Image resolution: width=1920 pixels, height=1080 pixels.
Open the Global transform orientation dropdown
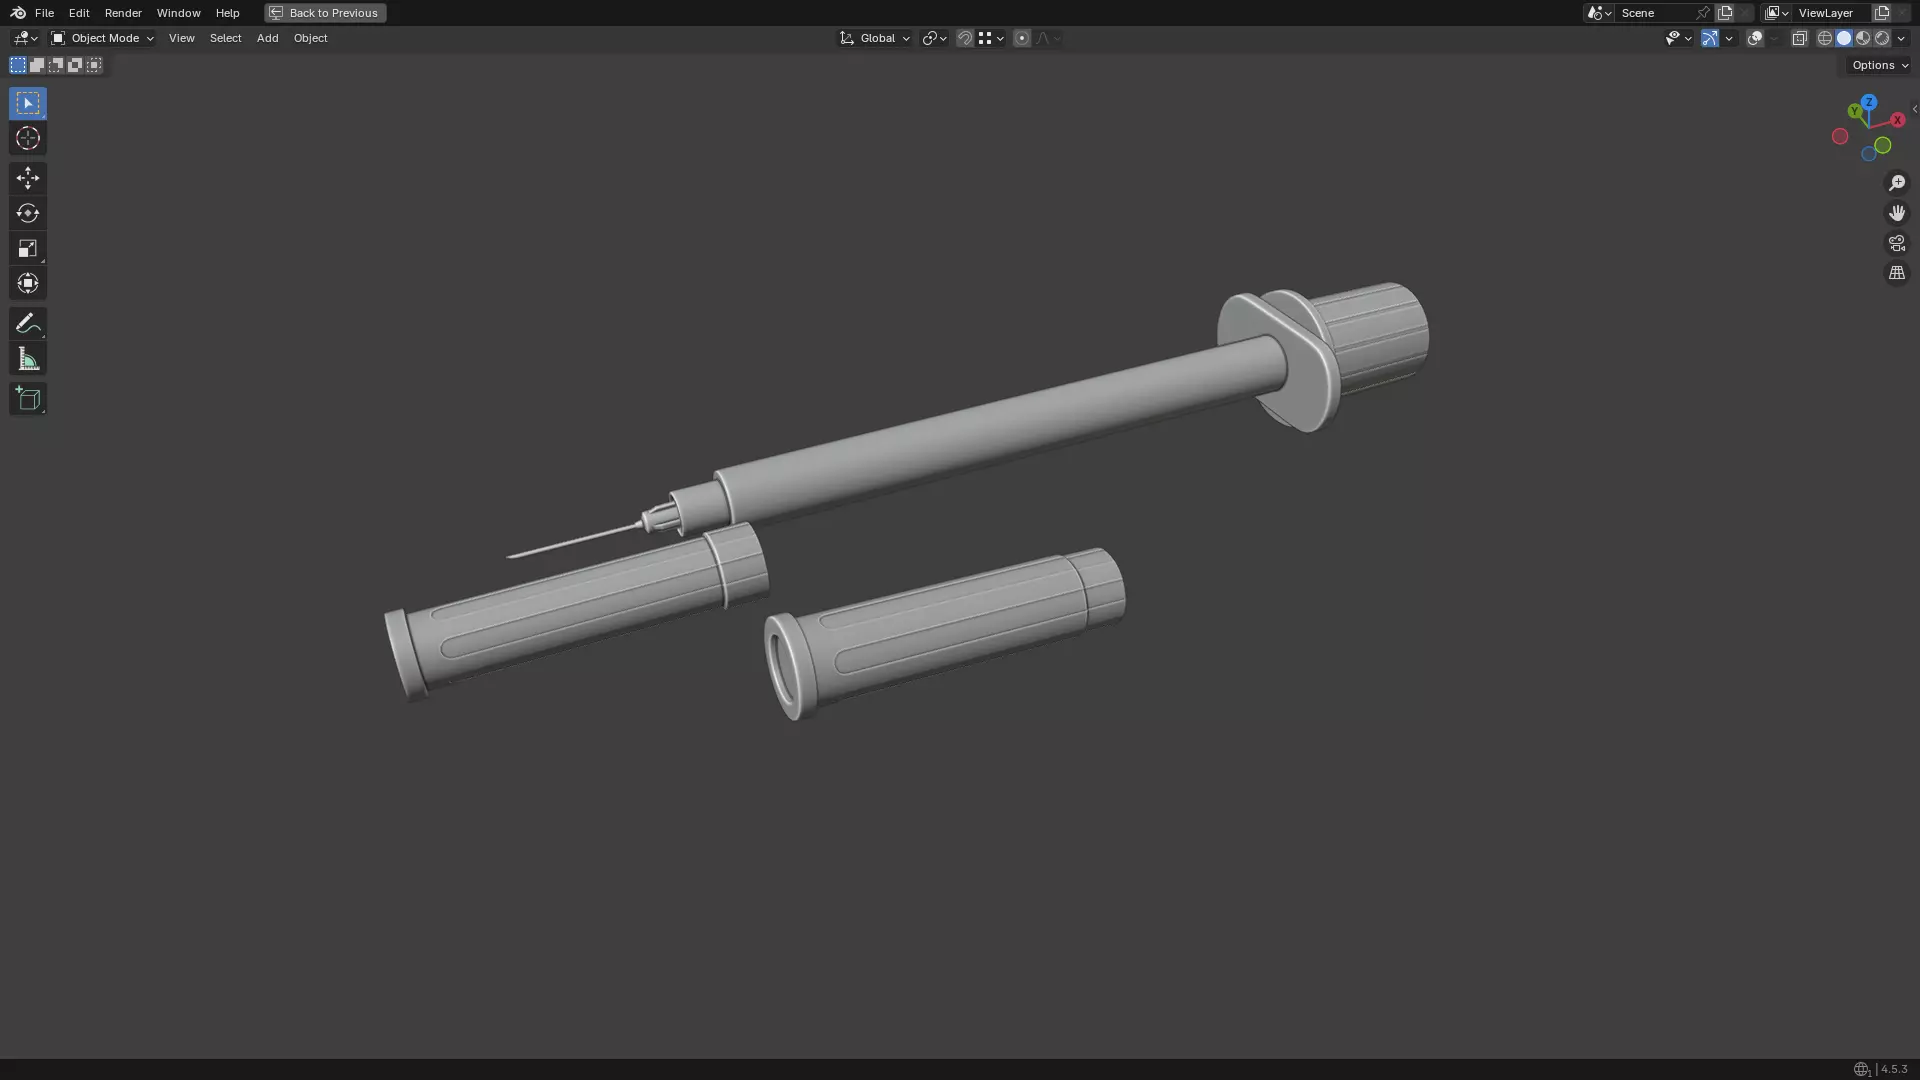point(875,38)
